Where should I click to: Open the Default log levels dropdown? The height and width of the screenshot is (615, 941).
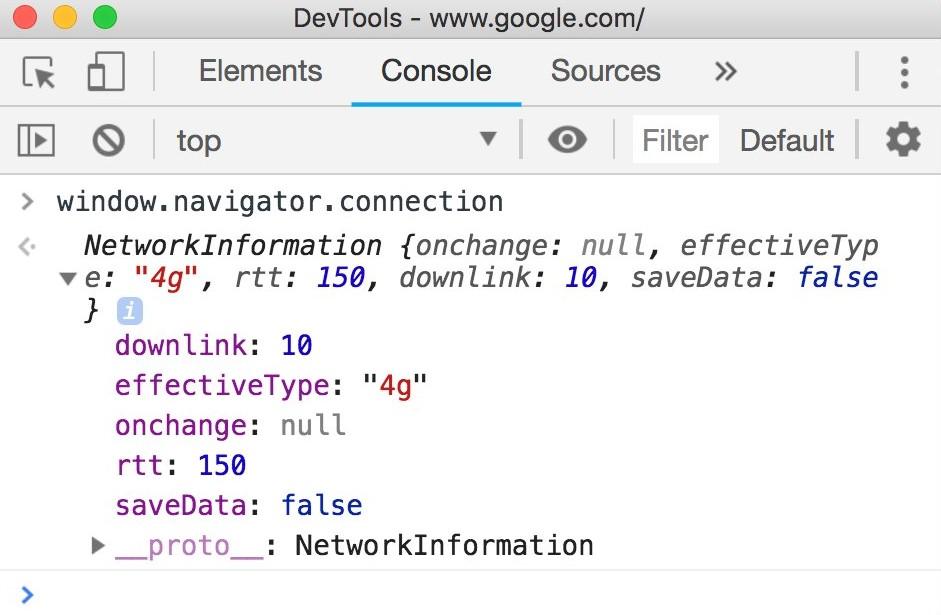tap(787, 141)
